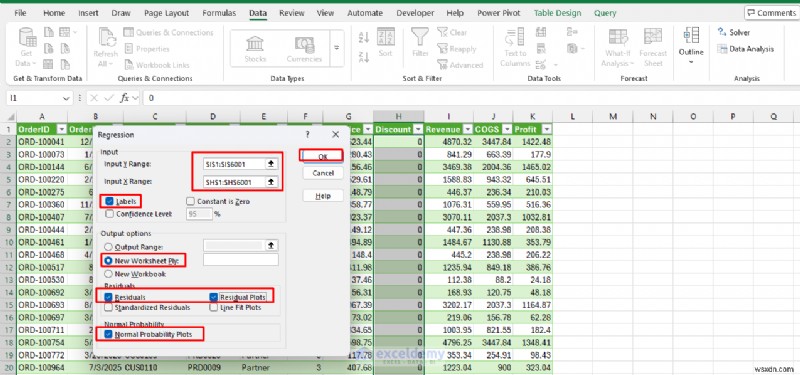This screenshot has height=375, width=800.
Task: Collapse dialog via Input Y Range selector
Action: point(271,164)
